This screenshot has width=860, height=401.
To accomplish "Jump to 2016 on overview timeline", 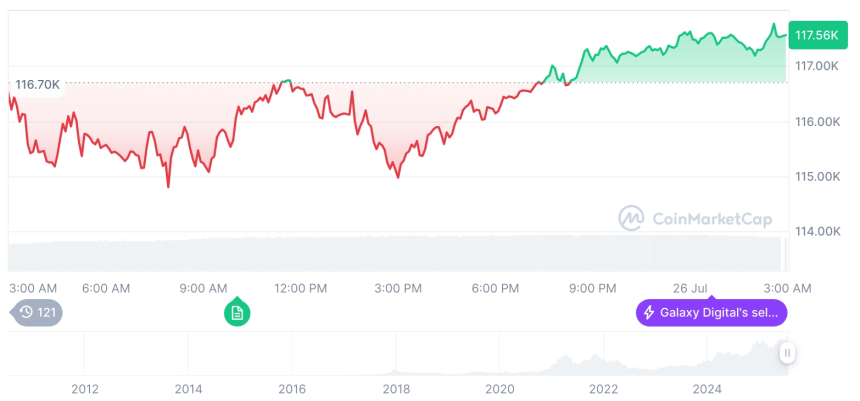I will point(291,388).
